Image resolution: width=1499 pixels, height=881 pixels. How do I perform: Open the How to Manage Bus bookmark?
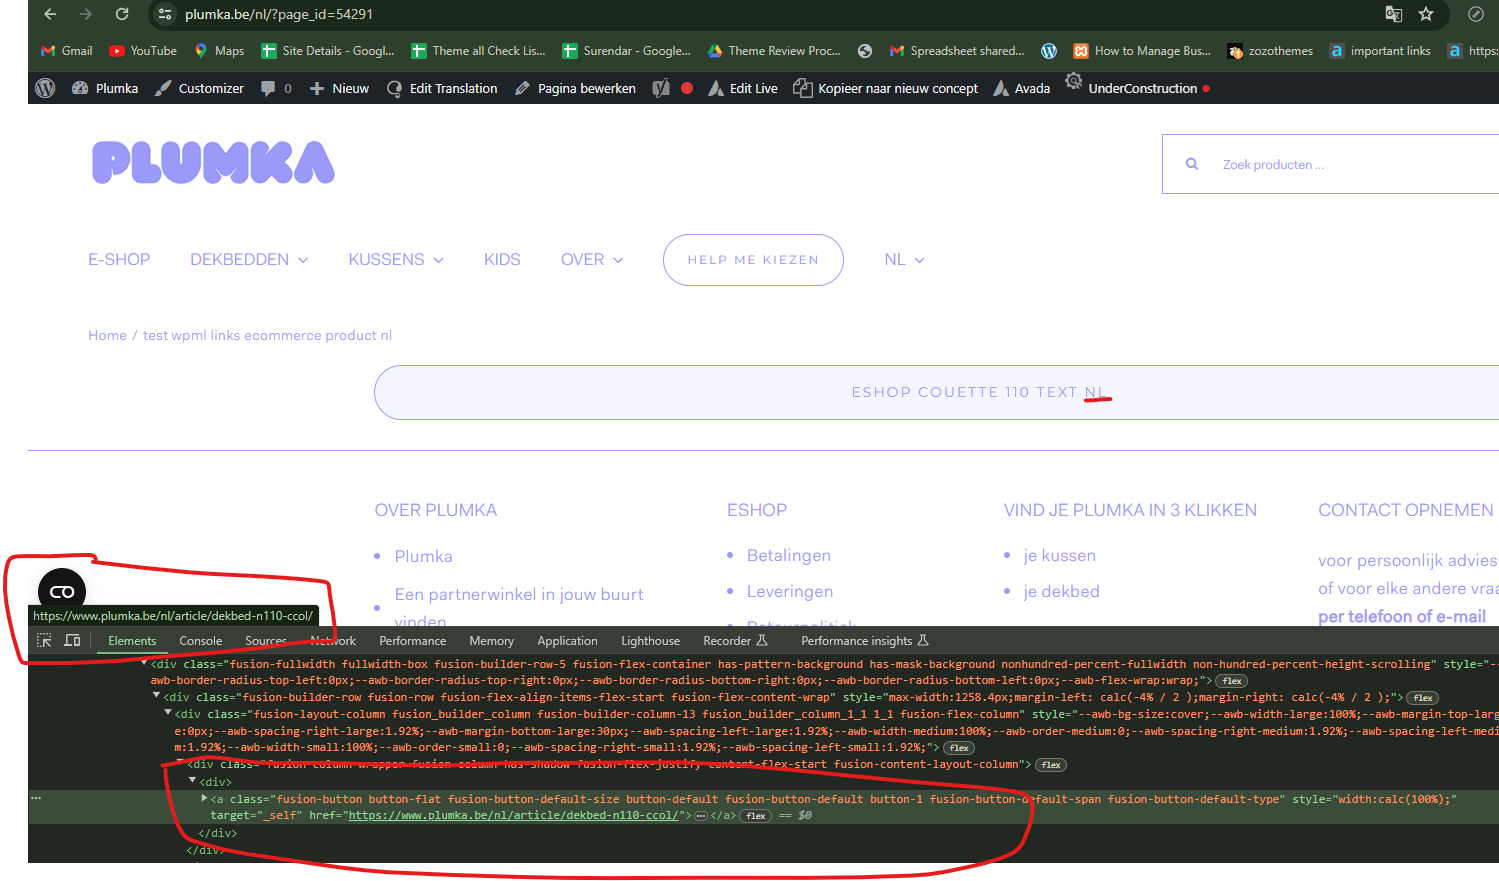tap(1142, 51)
